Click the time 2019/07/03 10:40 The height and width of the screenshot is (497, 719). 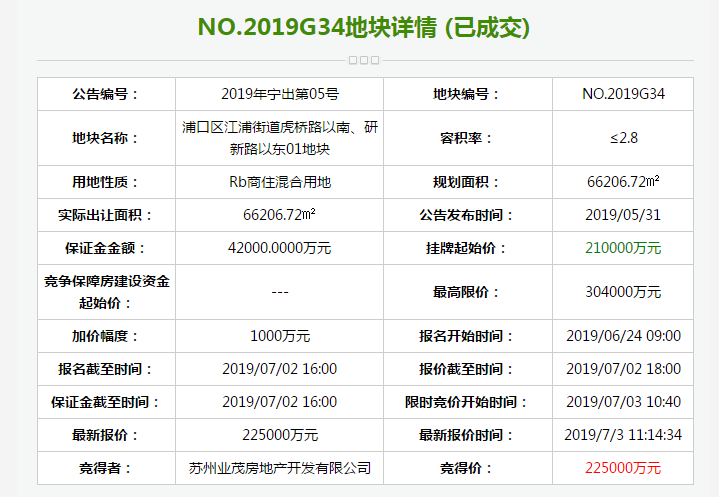point(623,402)
